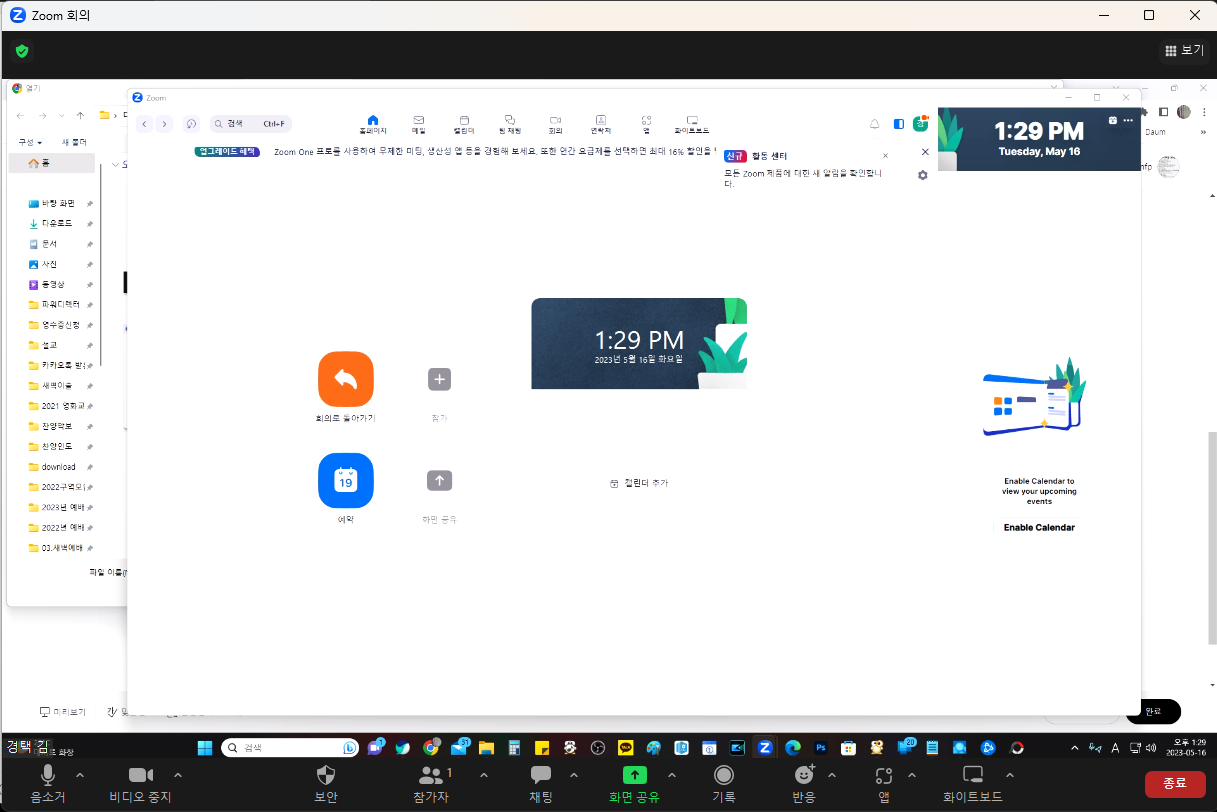Click the Windows Start button
The width and height of the screenshot is (1217, 812).
[x=205, y=747]
